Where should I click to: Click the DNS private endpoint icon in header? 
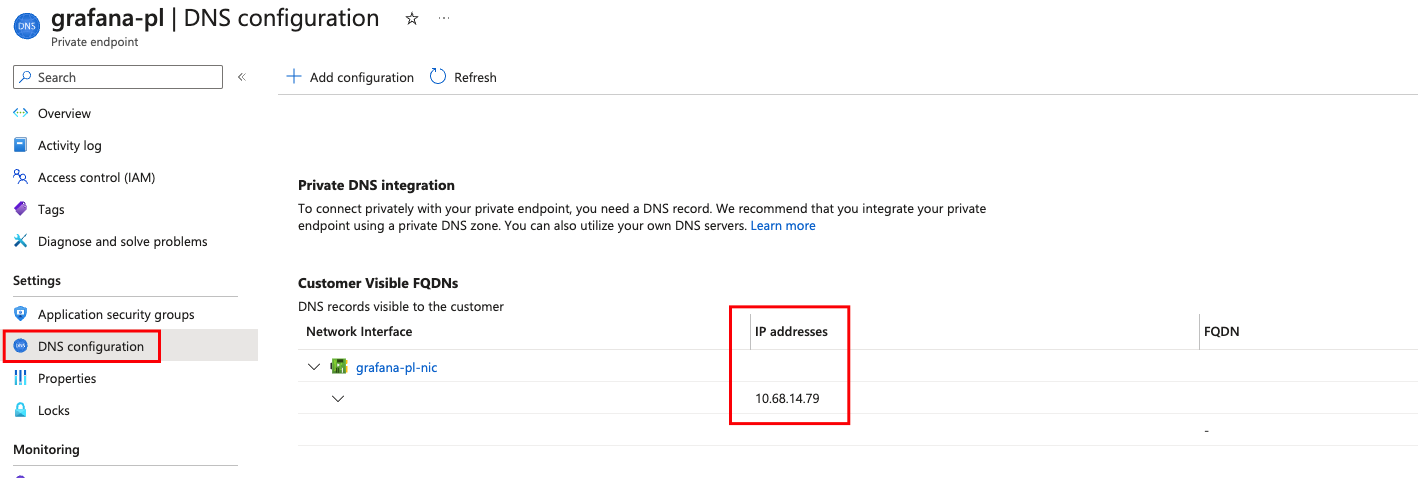(x=27, y=26)
